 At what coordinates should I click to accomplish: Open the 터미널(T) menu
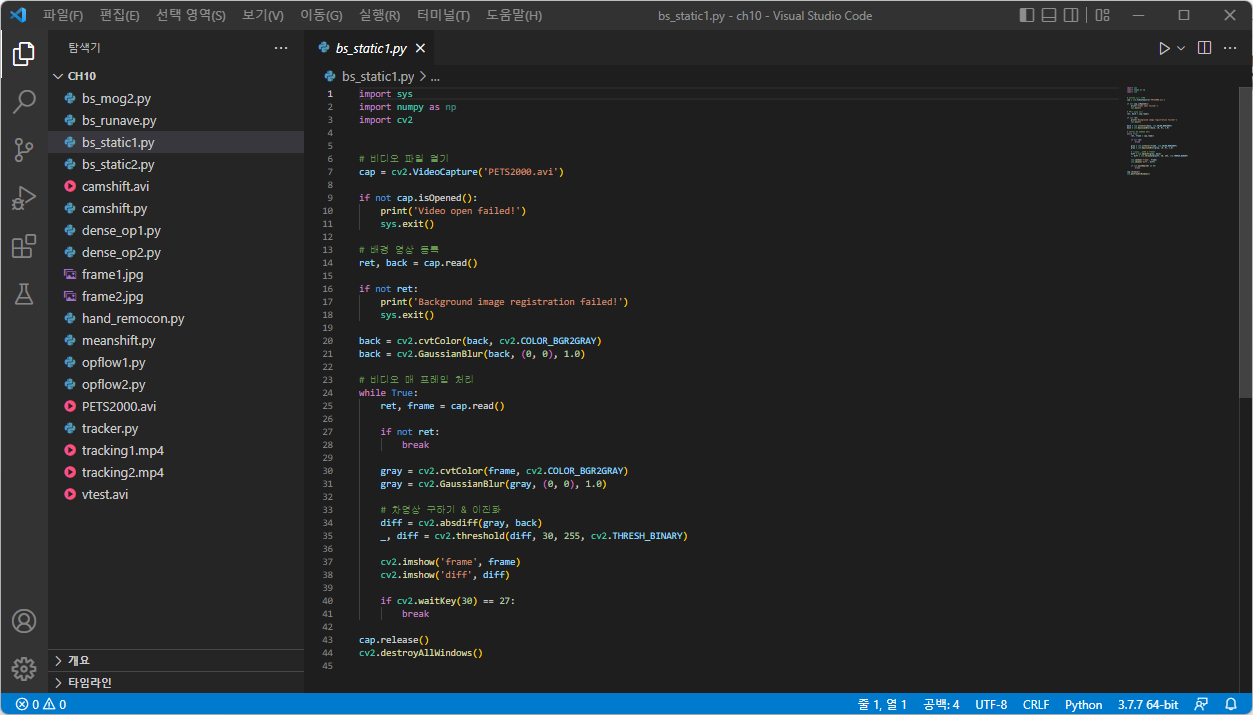click(x=443, y=16)
